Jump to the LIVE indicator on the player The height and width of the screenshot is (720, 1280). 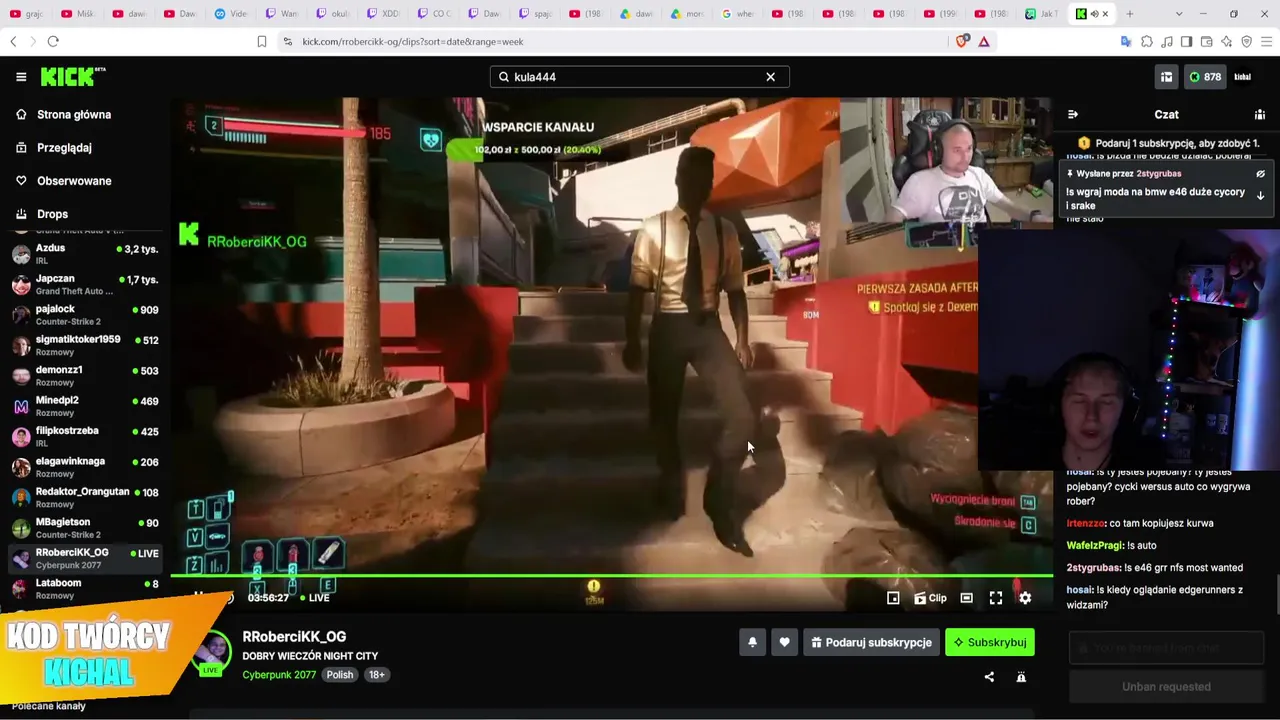314,598
